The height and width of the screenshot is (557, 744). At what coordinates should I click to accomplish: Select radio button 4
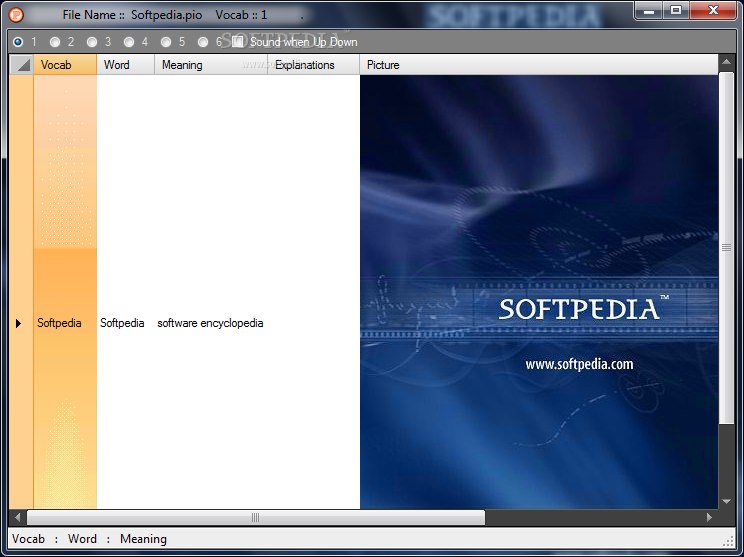[x=129, y=42]
